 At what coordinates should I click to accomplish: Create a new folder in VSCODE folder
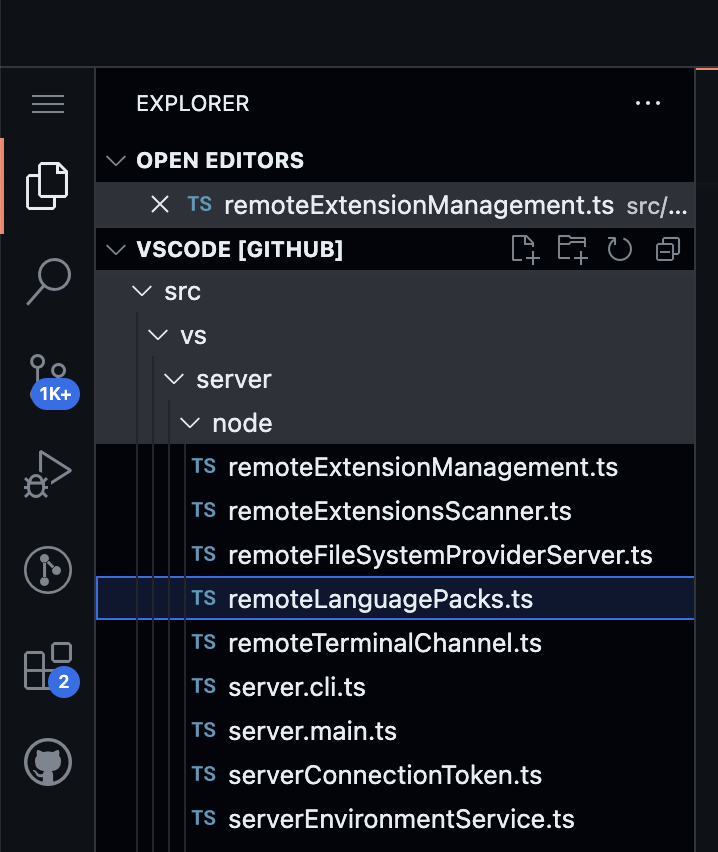tap(572, 250)
